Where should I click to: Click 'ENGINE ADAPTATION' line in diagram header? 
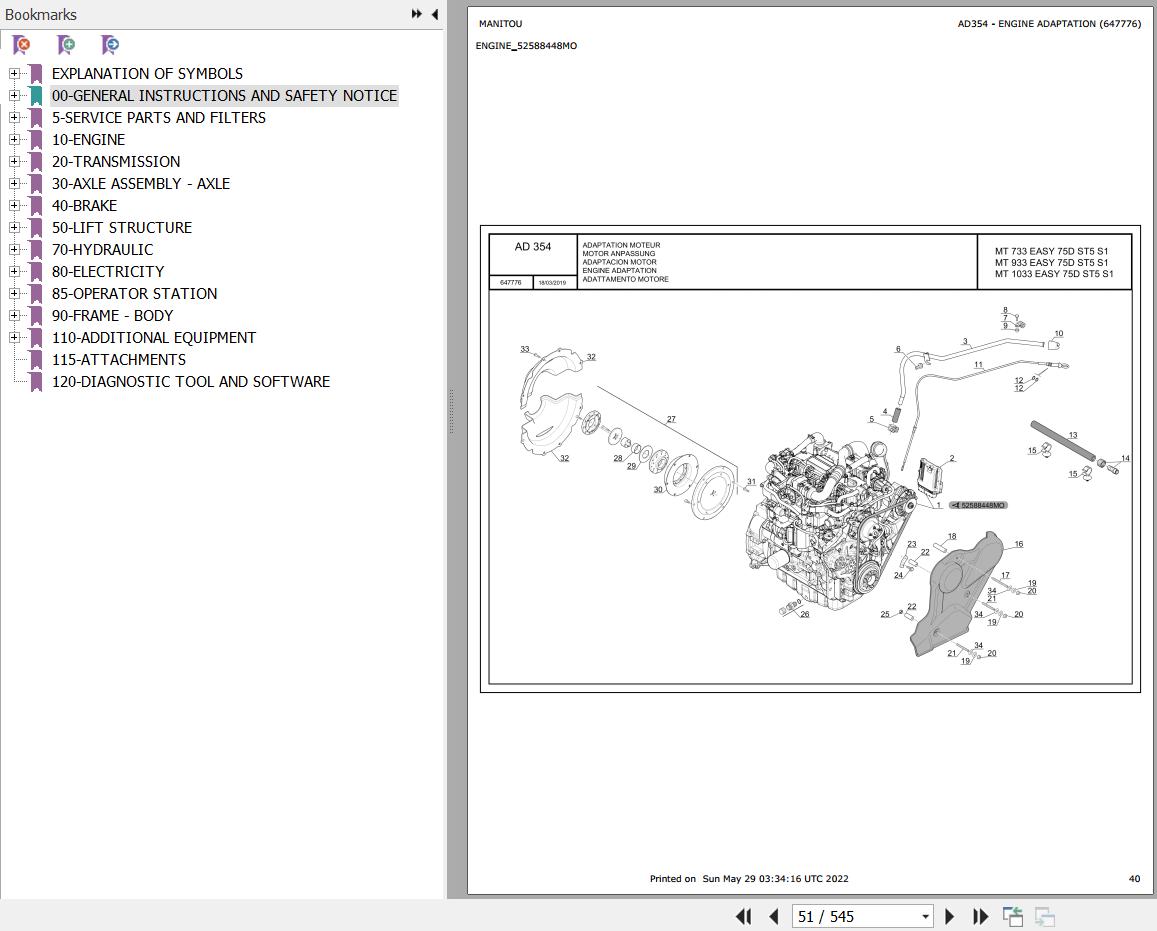pyautogui.click(x=619, y=271)
